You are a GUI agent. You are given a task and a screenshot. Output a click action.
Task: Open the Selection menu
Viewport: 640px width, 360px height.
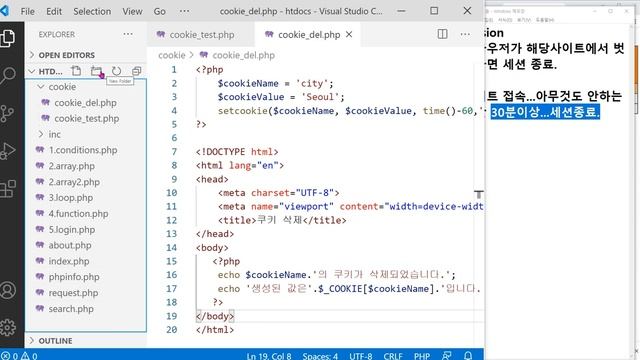pyautogui.click(x=92, y=11)
